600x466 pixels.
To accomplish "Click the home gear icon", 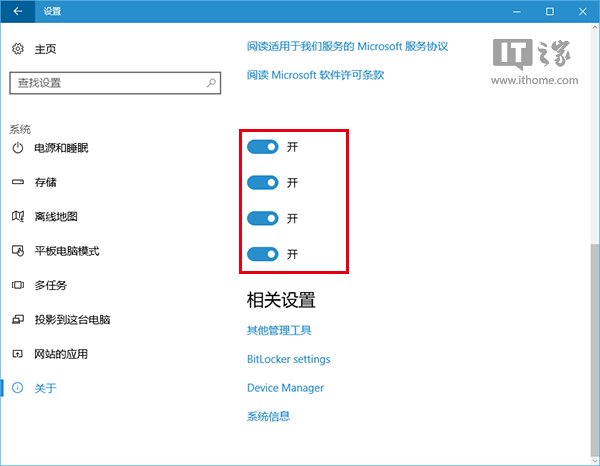I will pos(18,49).
